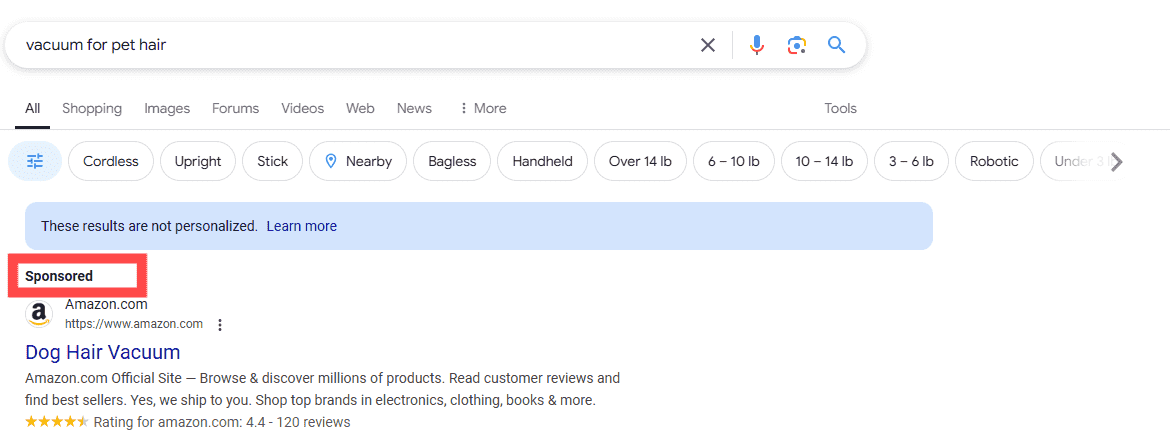Image resolution: width=1170 pixels, height=447 pixels.
Task: Select the Nearby location filter chip
Action: pos(358,161)
